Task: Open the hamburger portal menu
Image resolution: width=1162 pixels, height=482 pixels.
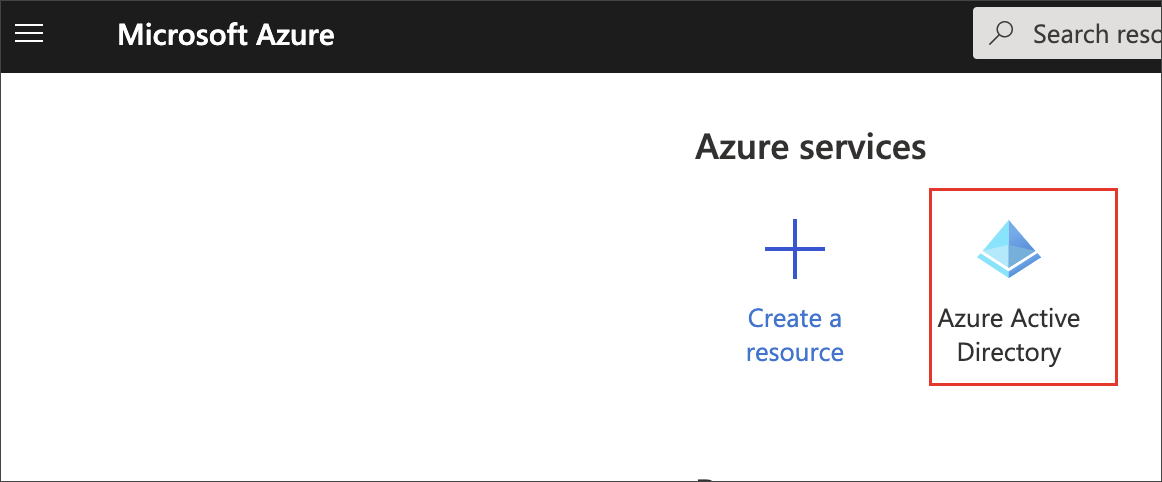Action: point(29,35)
